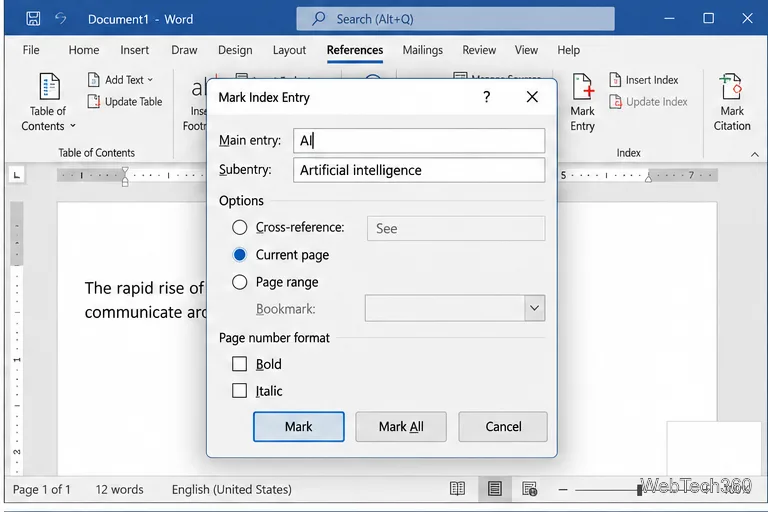Click English (United States) language indicator
Screen dimensions: 768x512
232,489
